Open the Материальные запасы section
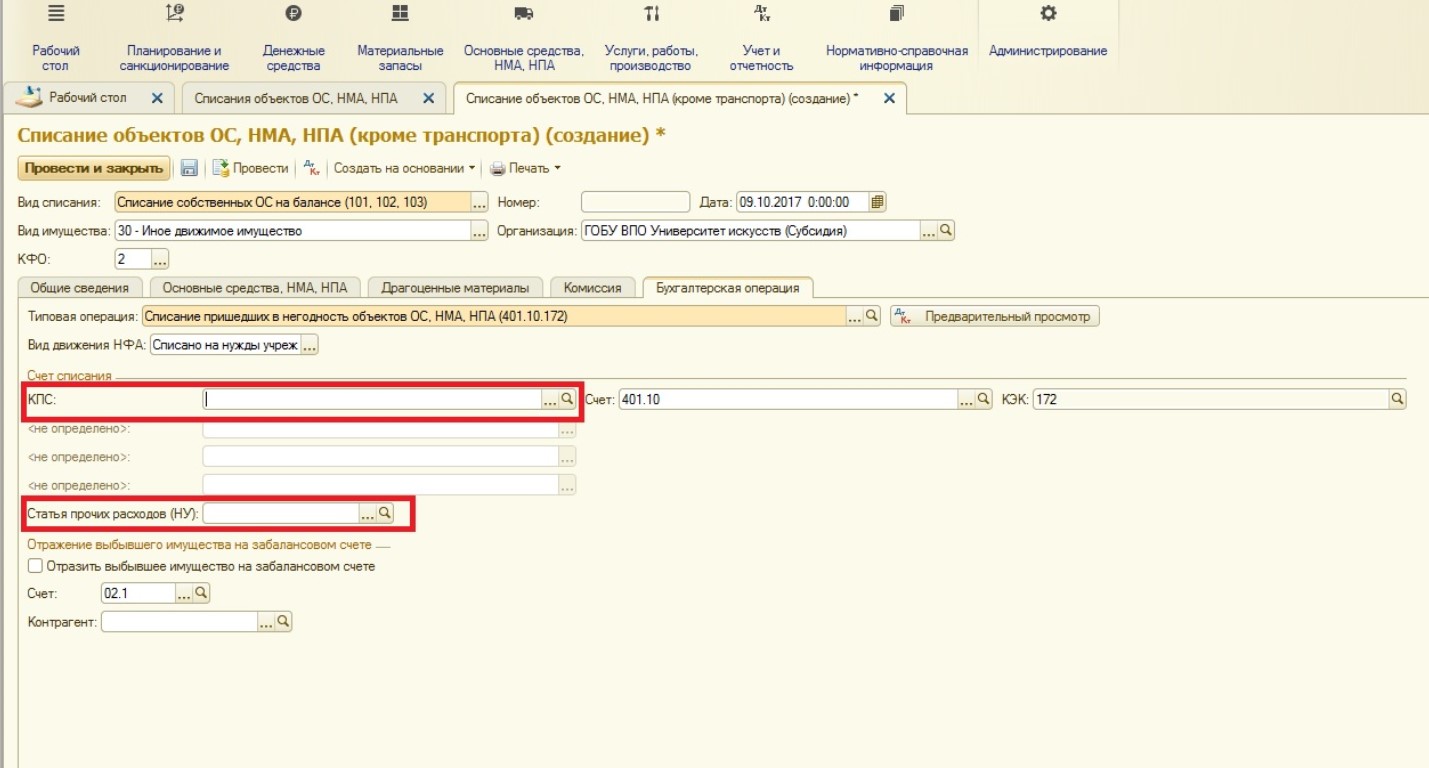 click(400, 40)
